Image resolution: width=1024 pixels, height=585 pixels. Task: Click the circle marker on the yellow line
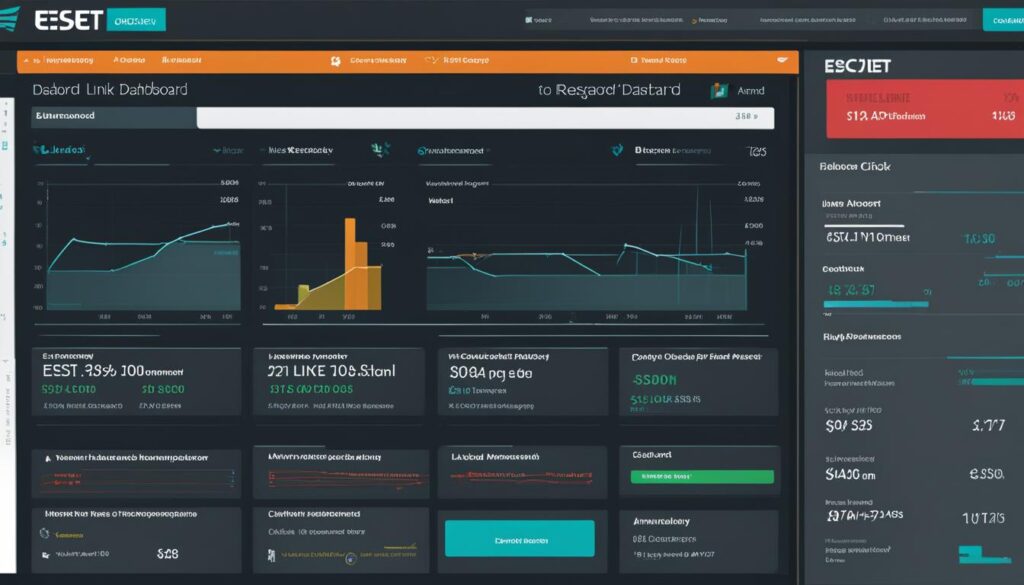pos(351,558)
